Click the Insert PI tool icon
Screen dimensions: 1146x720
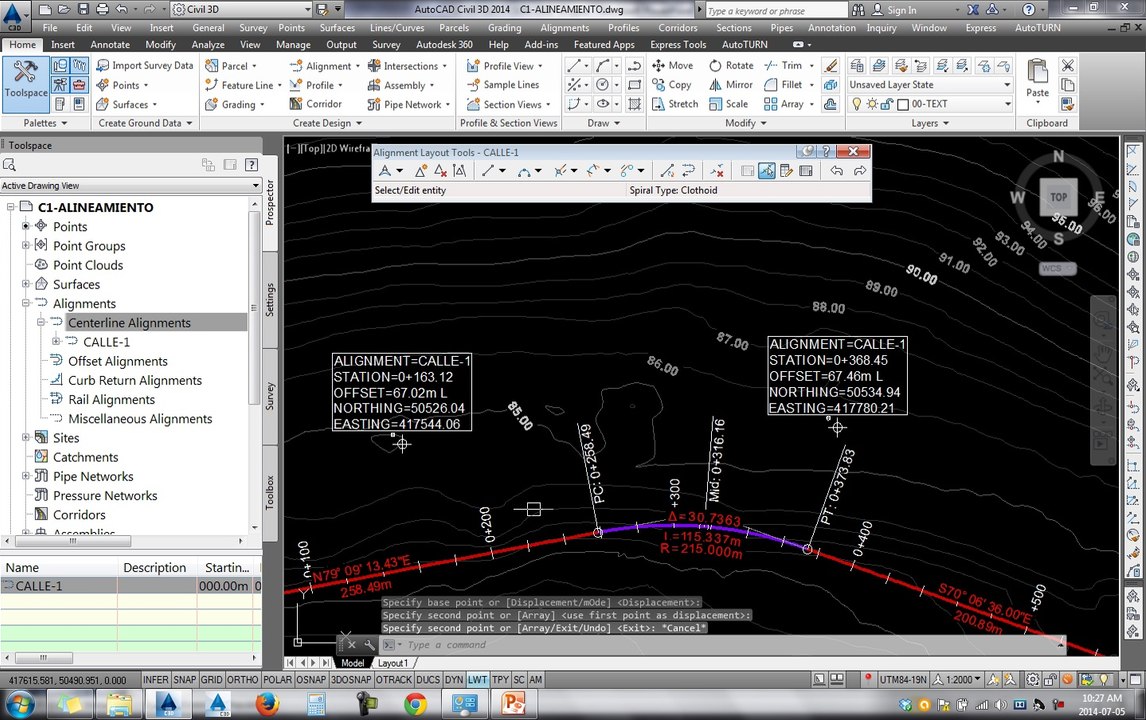click(421, 171)
